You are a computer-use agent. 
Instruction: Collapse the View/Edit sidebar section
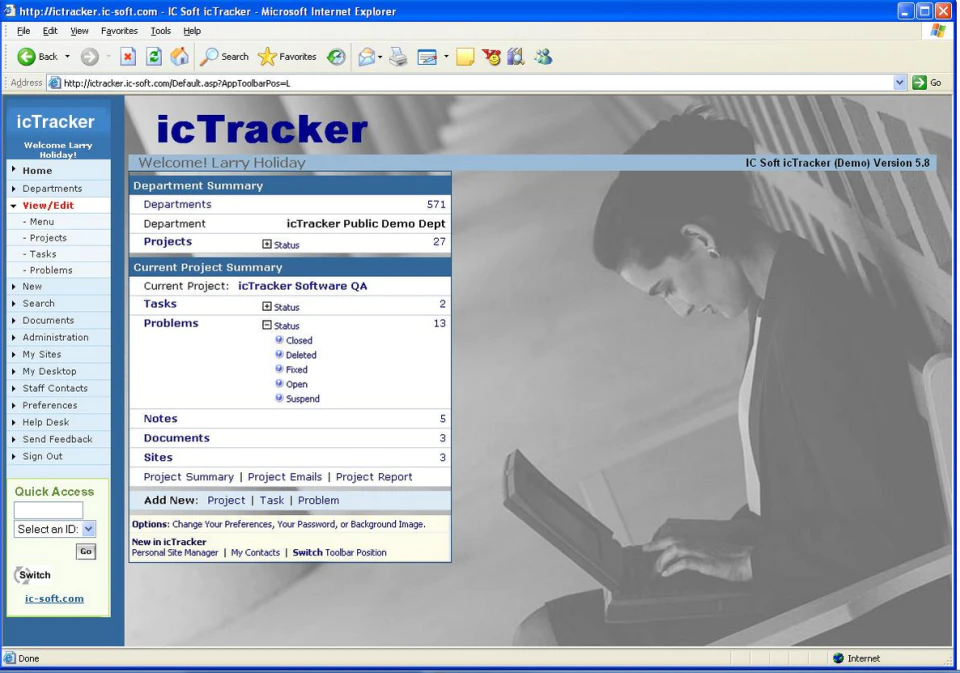(13, 206)
